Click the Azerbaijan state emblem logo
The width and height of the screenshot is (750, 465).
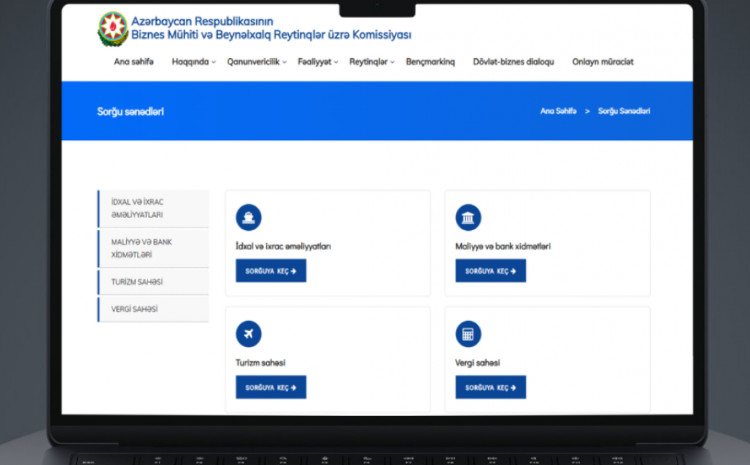[111, 28]
